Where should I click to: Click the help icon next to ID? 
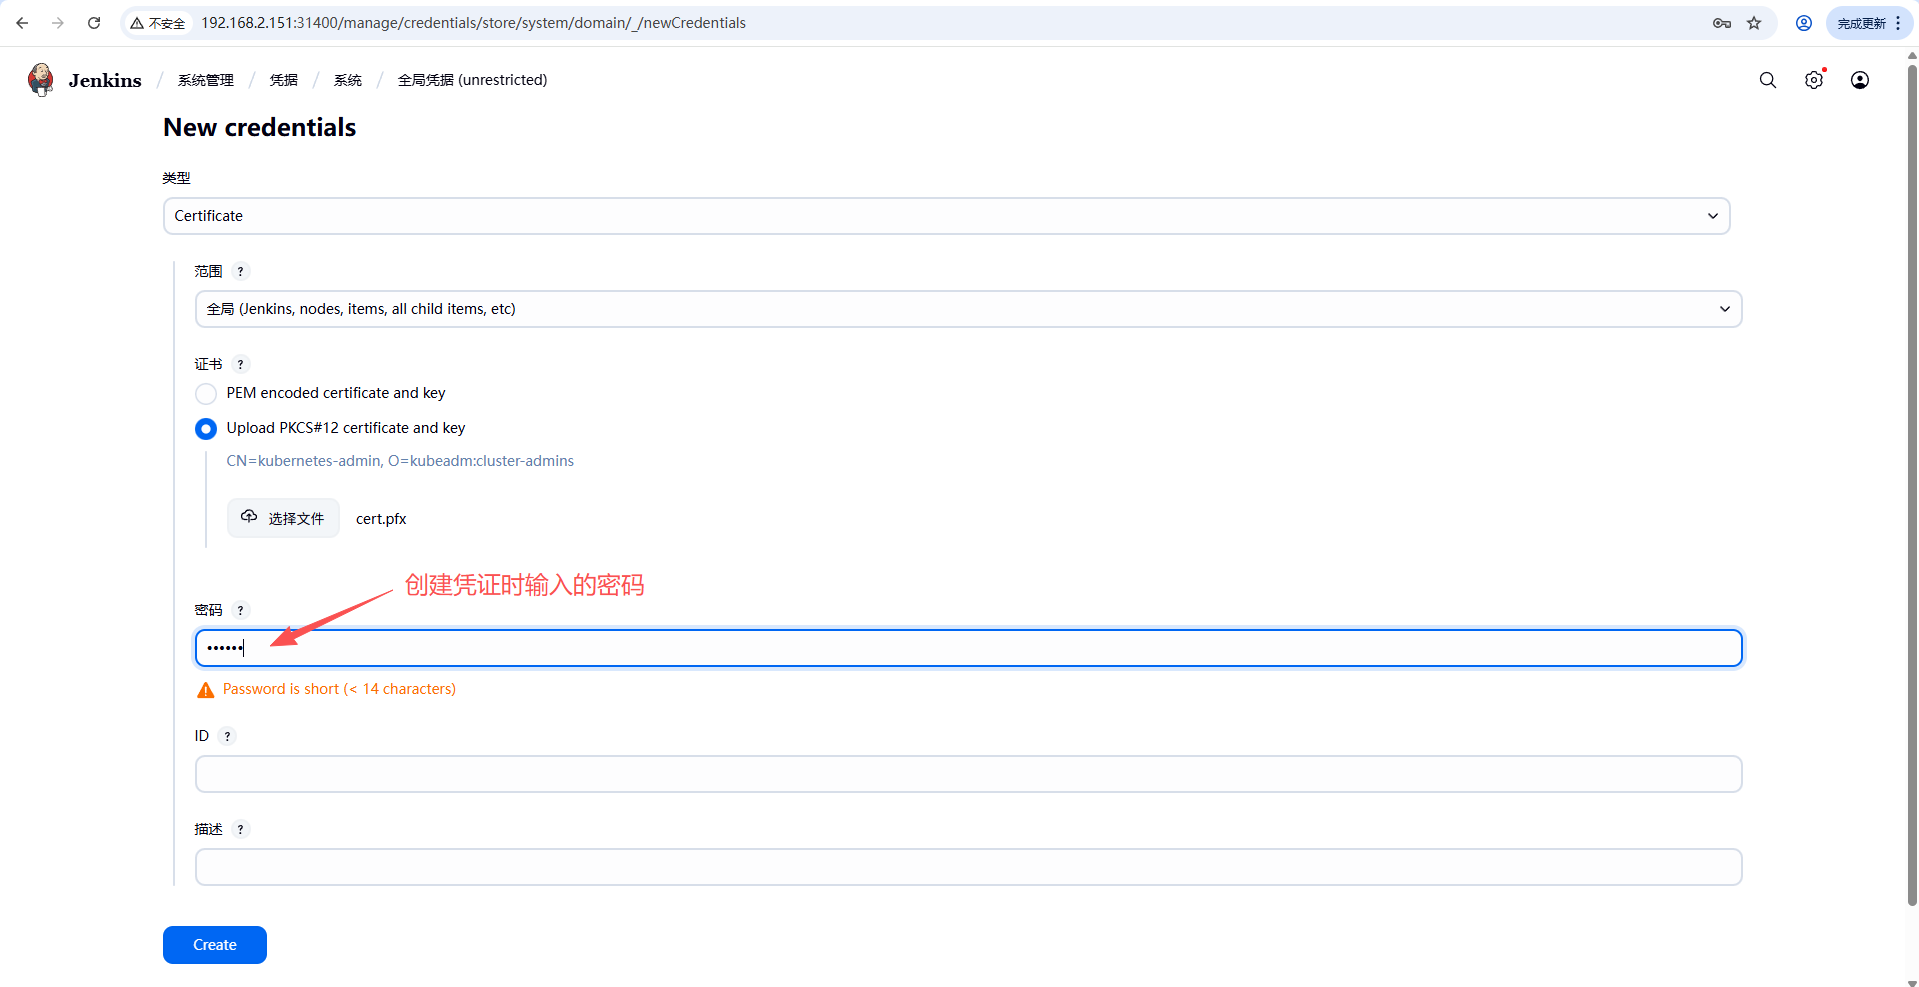pos(227,736)
